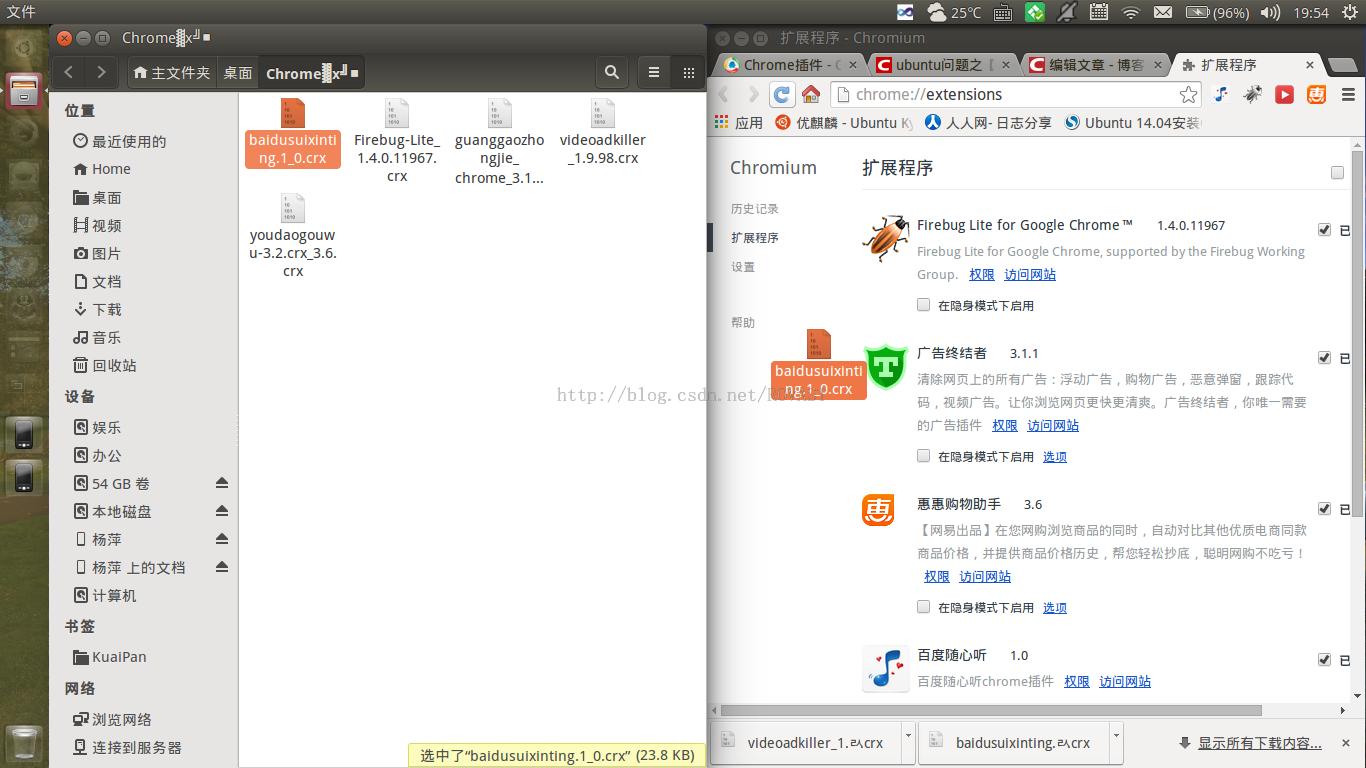Eject the 本地磁盘 volume
Screen dimensions: 1366x768
[222, 511]
